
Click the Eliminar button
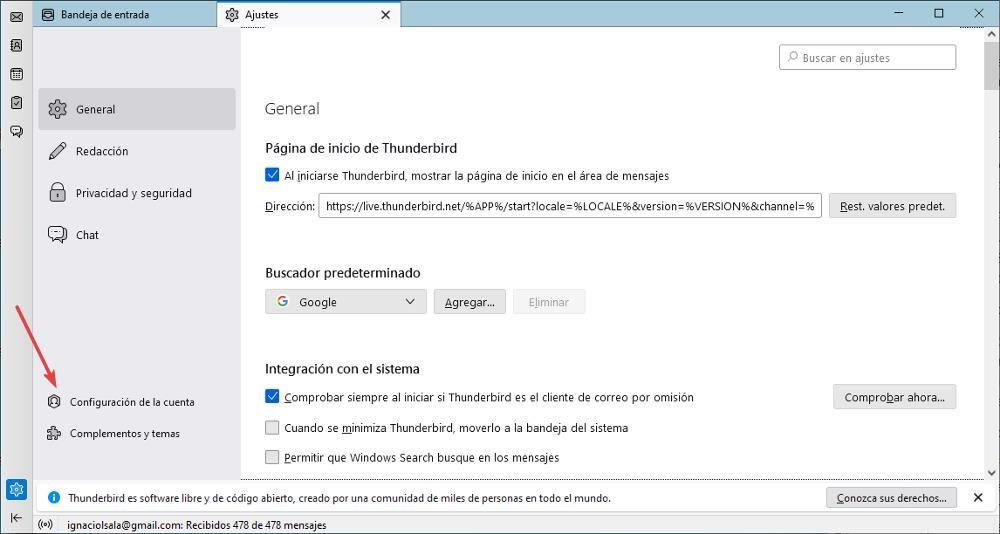point(548,302)
